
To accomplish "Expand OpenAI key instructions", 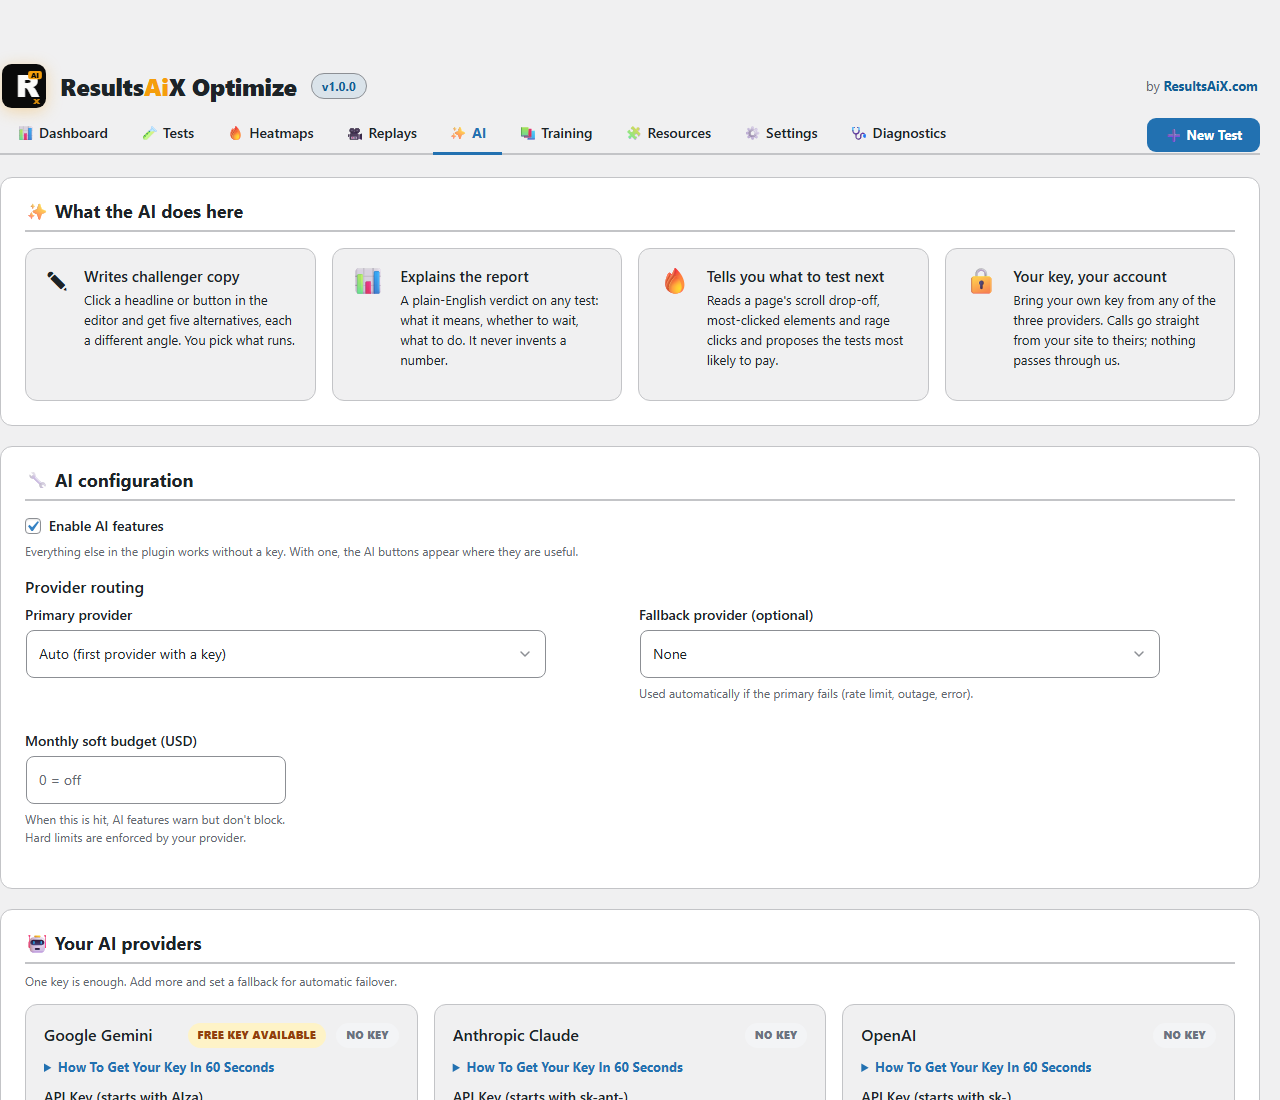I will click(976, 1067).
